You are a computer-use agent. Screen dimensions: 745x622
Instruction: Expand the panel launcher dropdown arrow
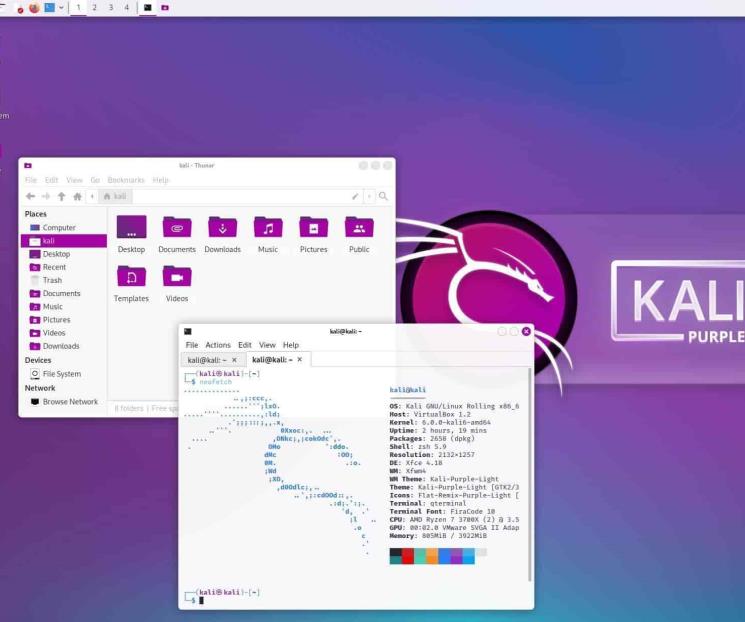[62, 7]
